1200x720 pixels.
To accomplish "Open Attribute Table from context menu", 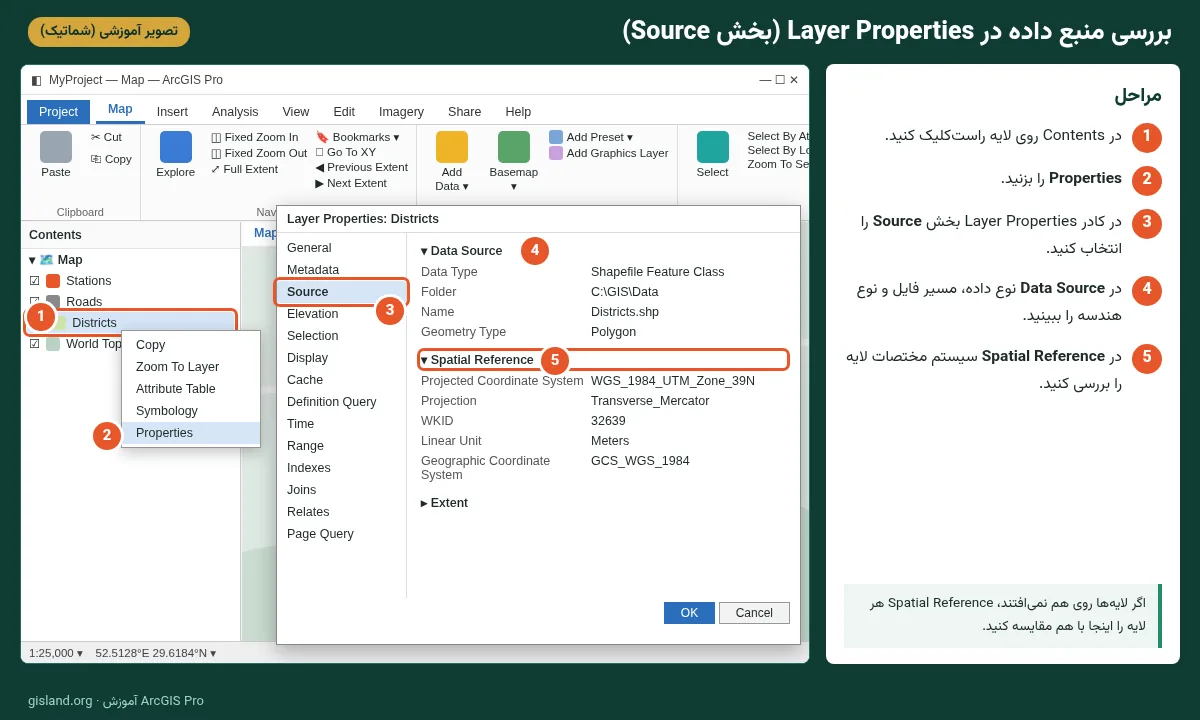I will [x=191, y=389].
